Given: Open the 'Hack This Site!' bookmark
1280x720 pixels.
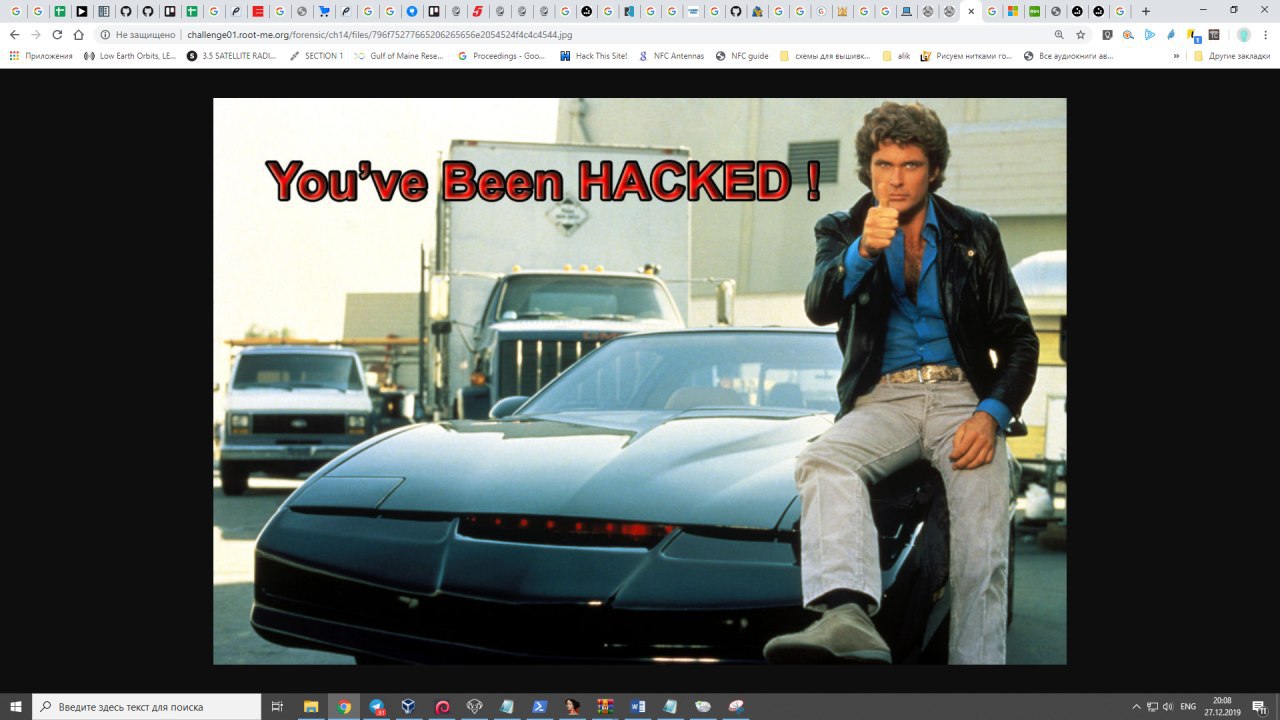Looking at the screenshot, I should pos(594,56).
